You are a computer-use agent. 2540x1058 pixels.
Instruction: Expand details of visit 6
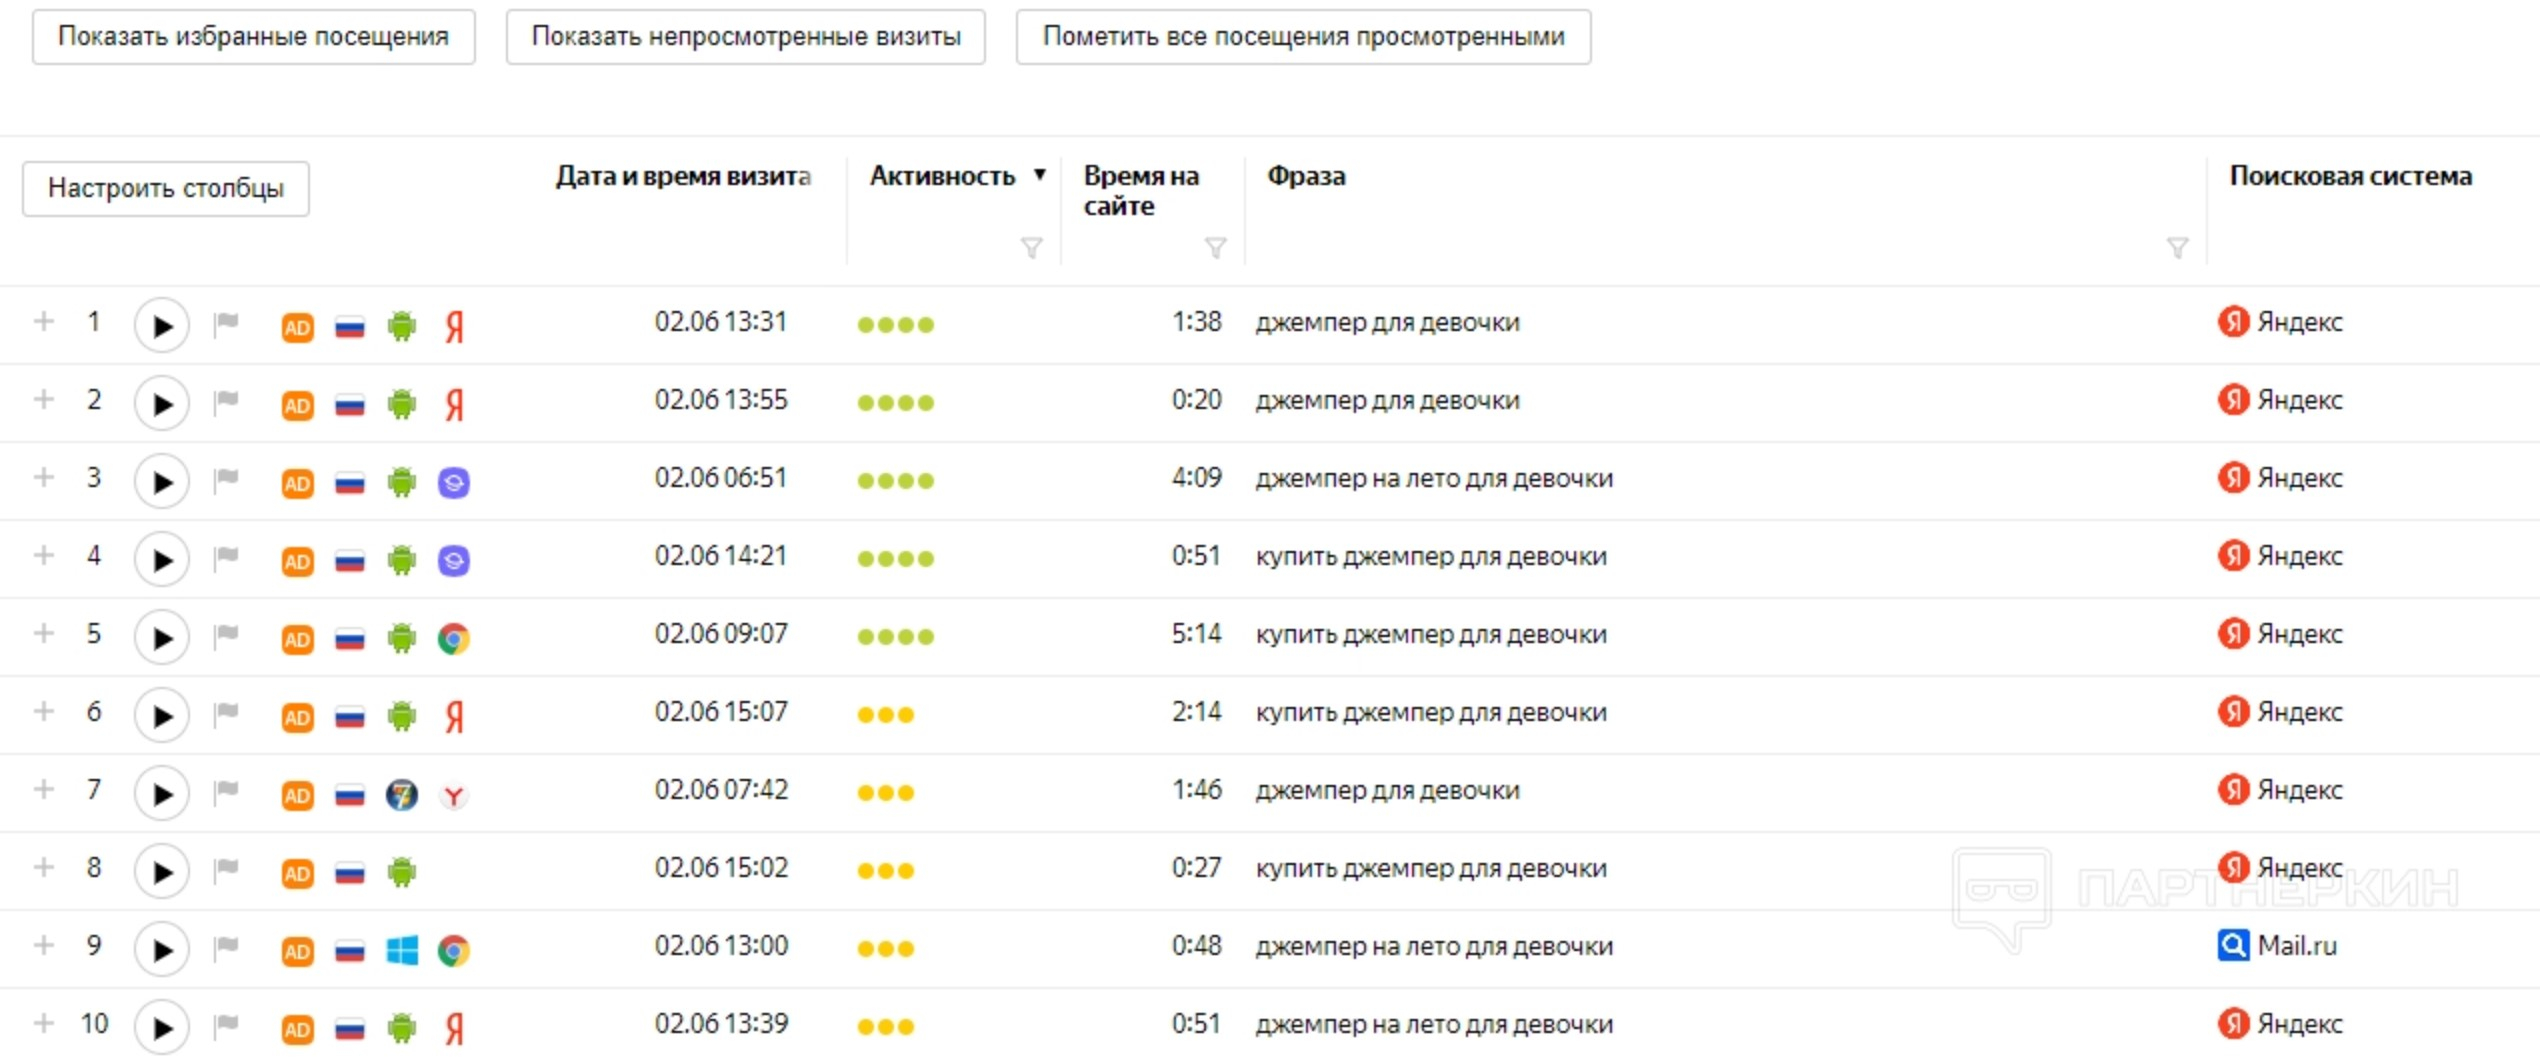43,711
